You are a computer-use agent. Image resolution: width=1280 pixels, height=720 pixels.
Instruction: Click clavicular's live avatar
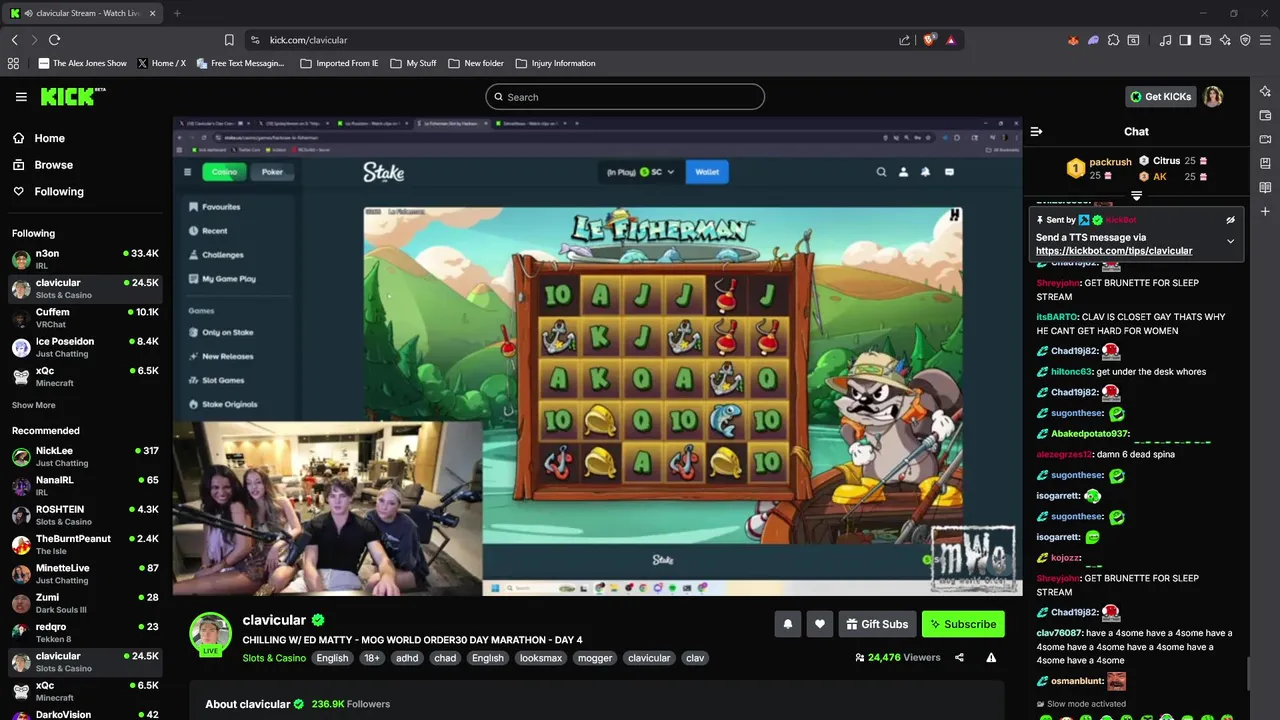[211, 634]
